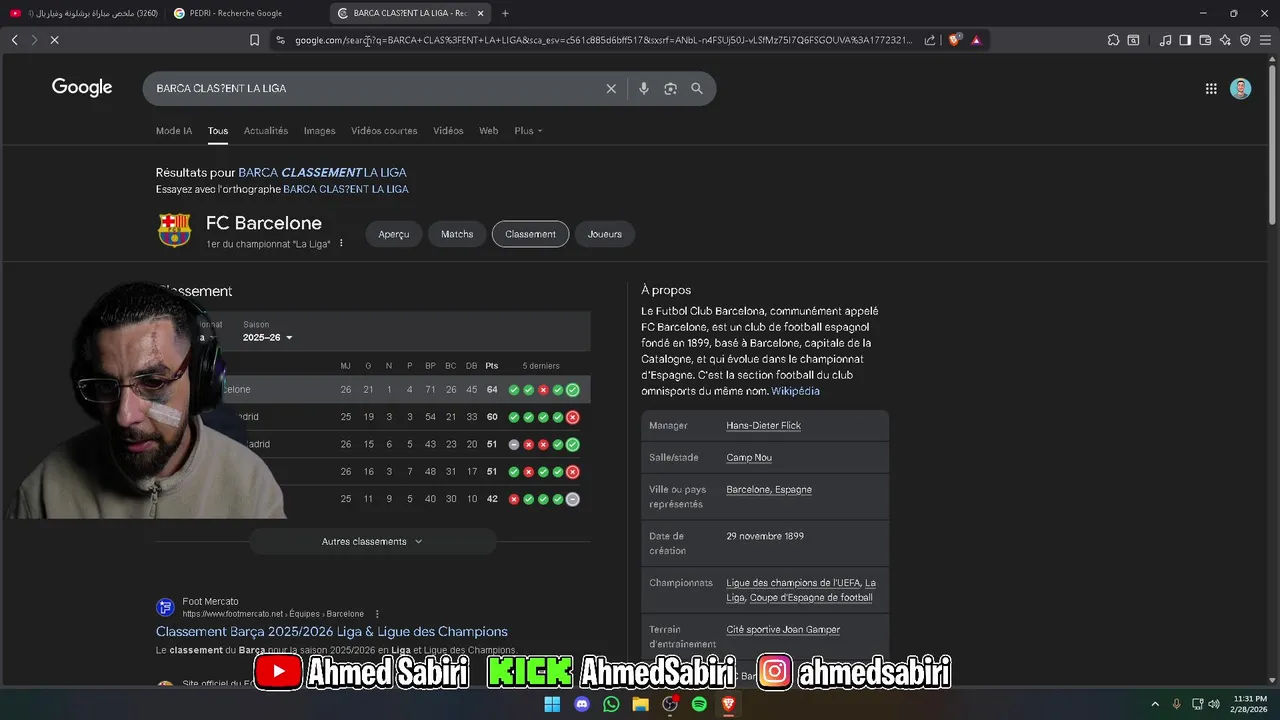Click the Joueurs button
Viewport: 1280px width, 720px height.
(x=605, y=234)
